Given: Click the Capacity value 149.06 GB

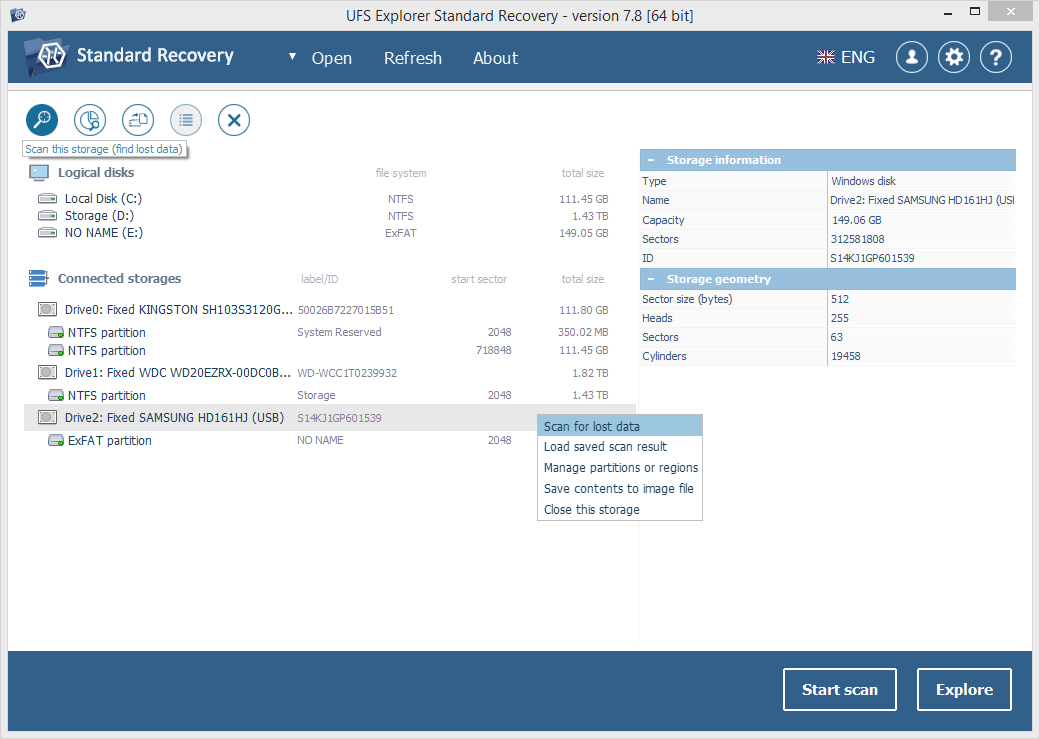Looking at the screenshot, I should pyautogui.click(x=856, y=220).
